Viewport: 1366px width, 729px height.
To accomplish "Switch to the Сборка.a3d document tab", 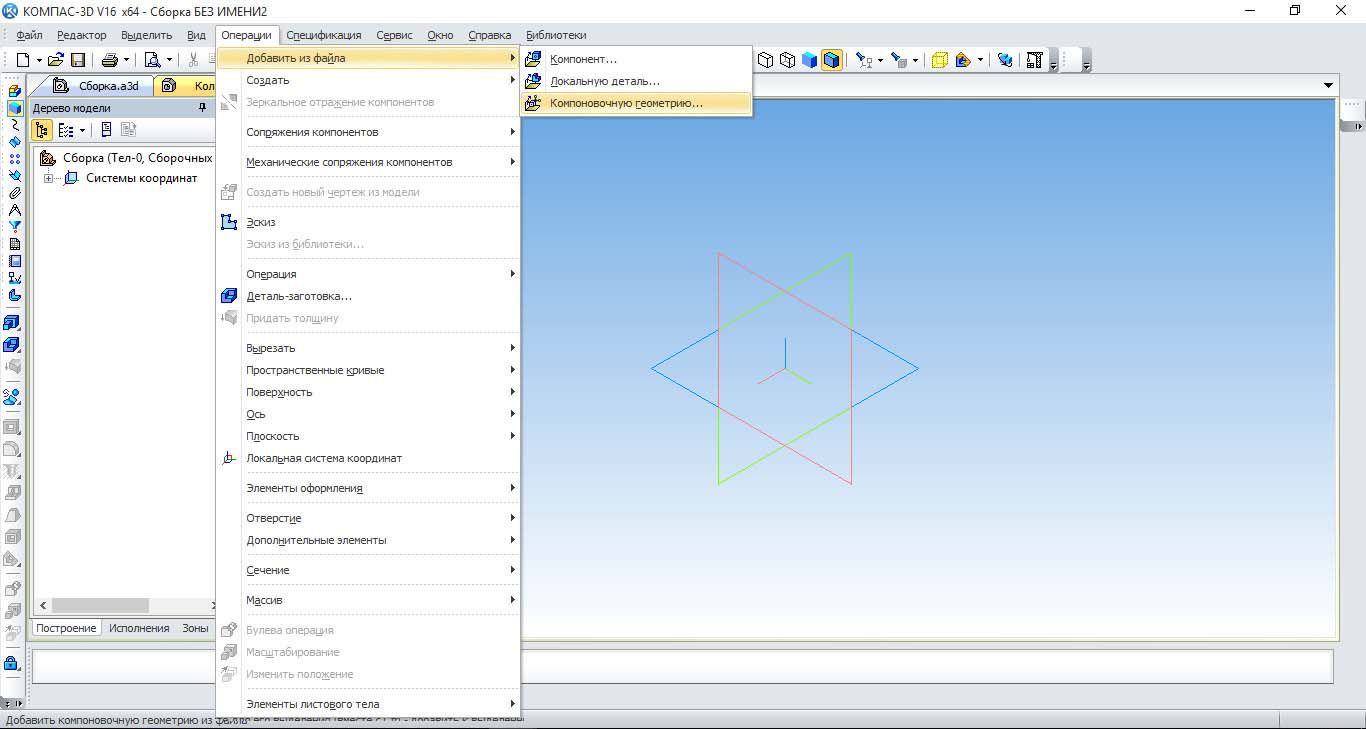I will [96, 86].
